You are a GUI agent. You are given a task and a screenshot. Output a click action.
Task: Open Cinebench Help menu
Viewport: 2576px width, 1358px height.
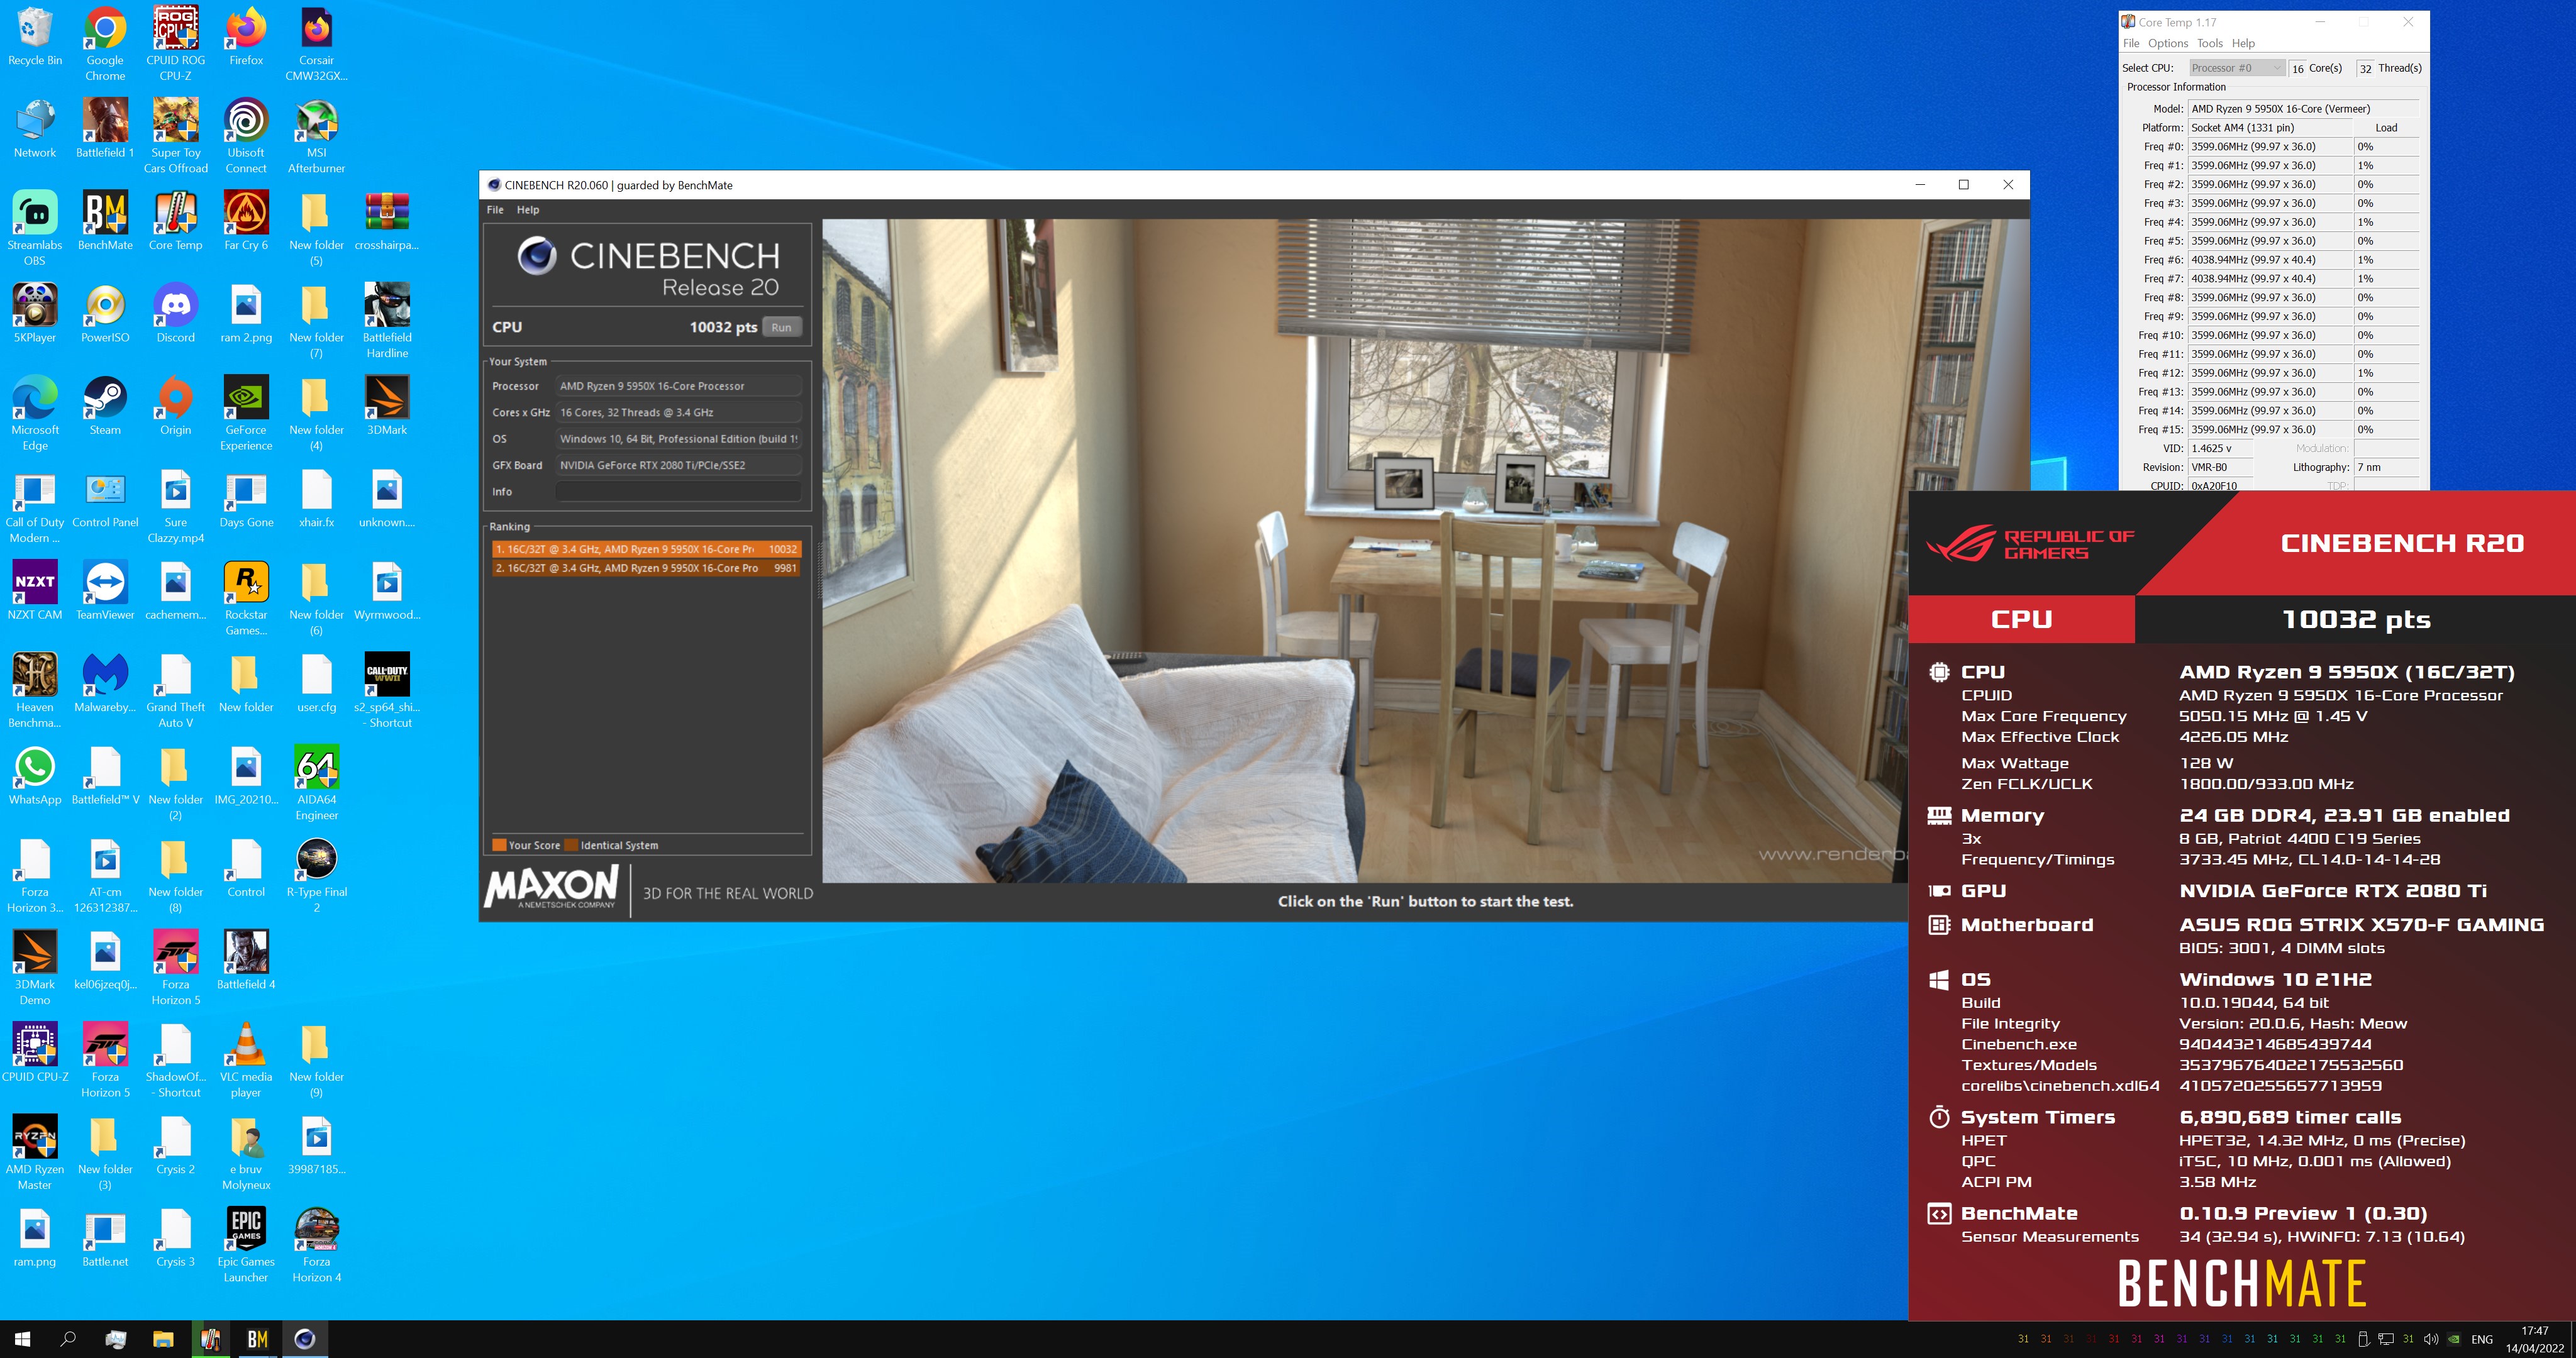point(528,210)
